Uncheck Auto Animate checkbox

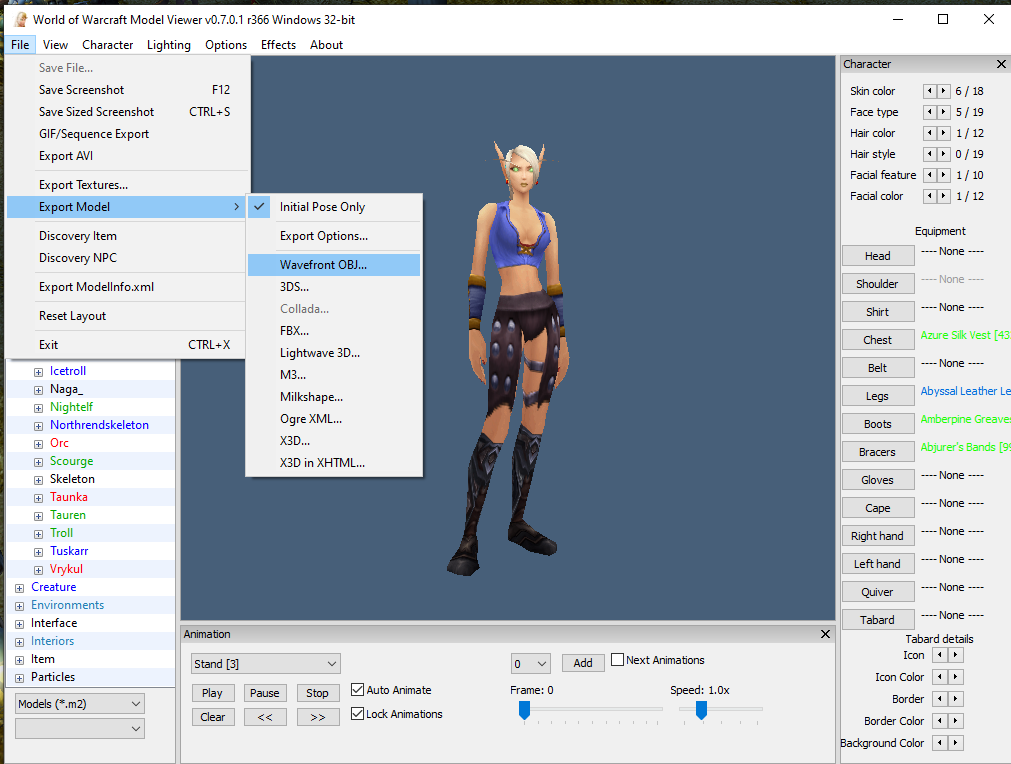click(x=357, y=689)
